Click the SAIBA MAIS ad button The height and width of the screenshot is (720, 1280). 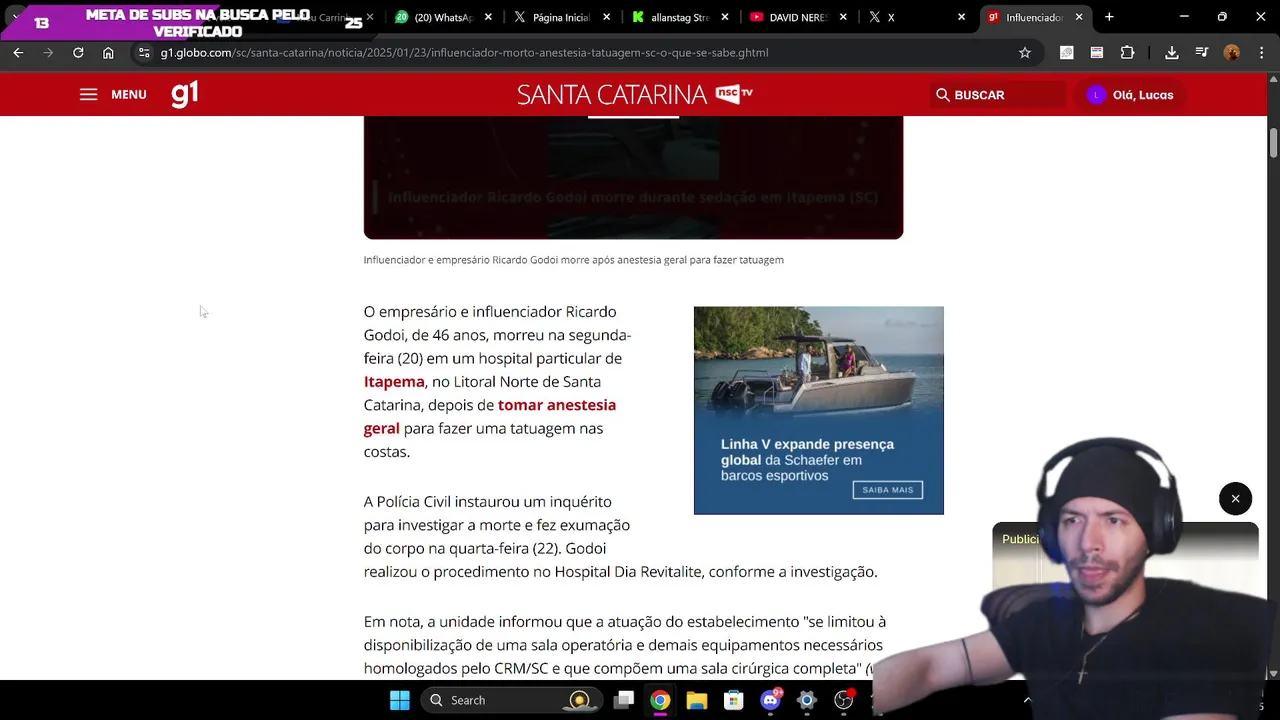tap(887, 490)
